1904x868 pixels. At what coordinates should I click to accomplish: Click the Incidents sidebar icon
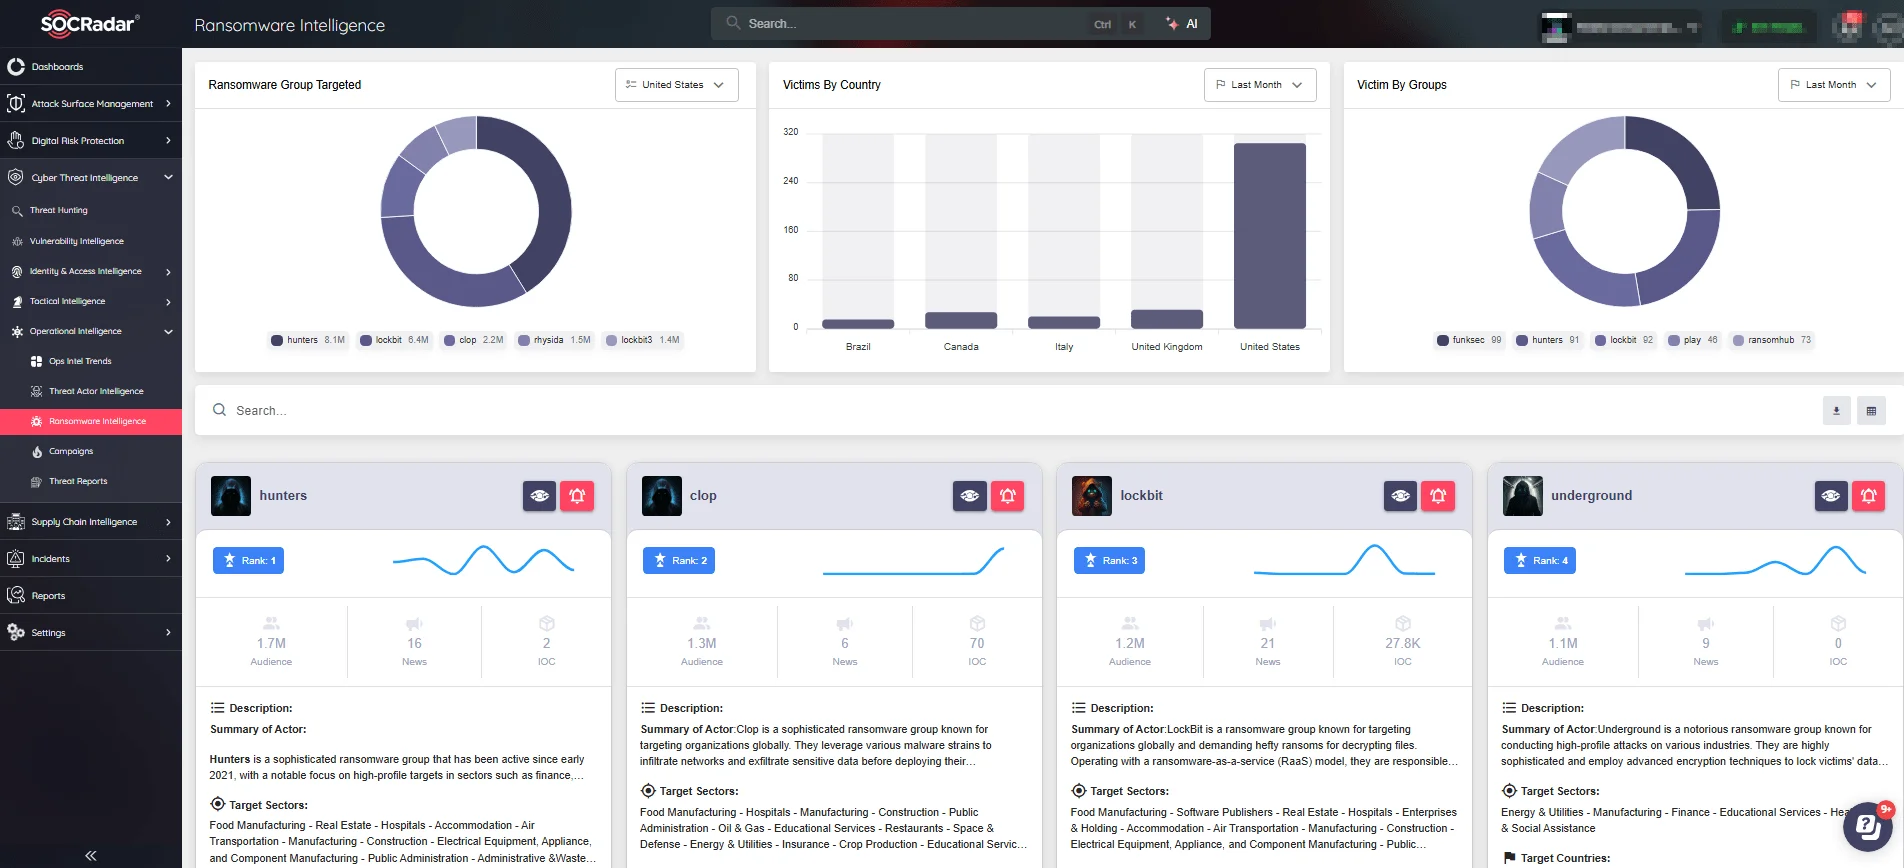click(16, 559)
